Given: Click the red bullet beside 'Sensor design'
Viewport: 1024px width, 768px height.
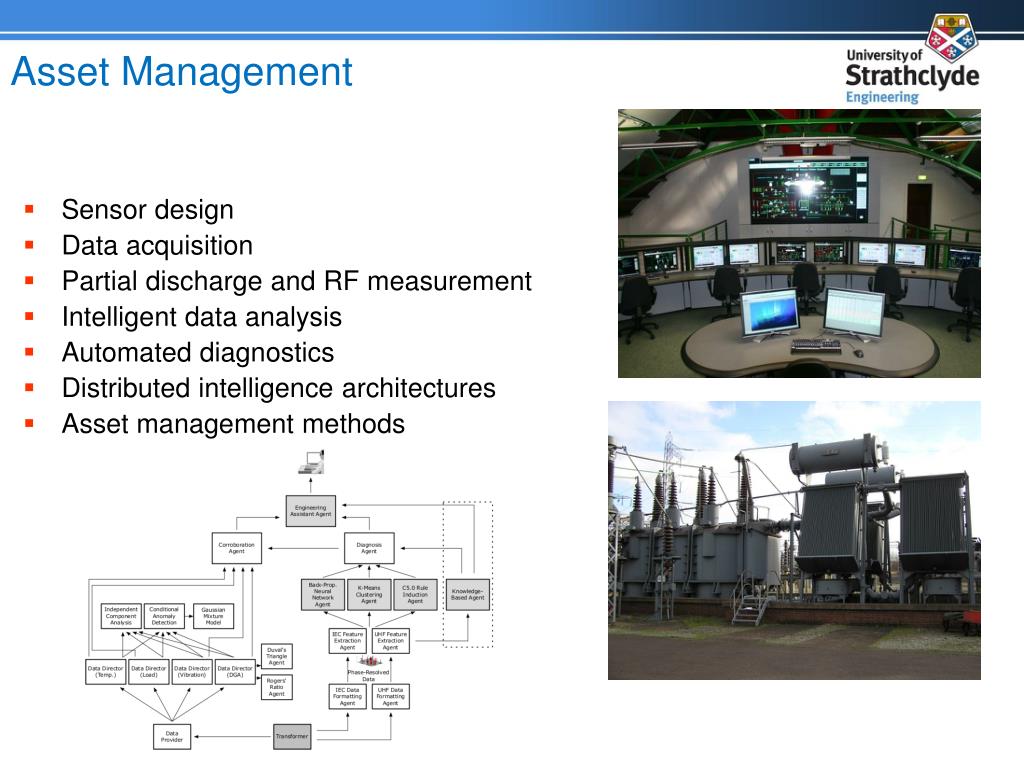Looking at the screenshot, I should pyautogui.click(x=29, y=210).
